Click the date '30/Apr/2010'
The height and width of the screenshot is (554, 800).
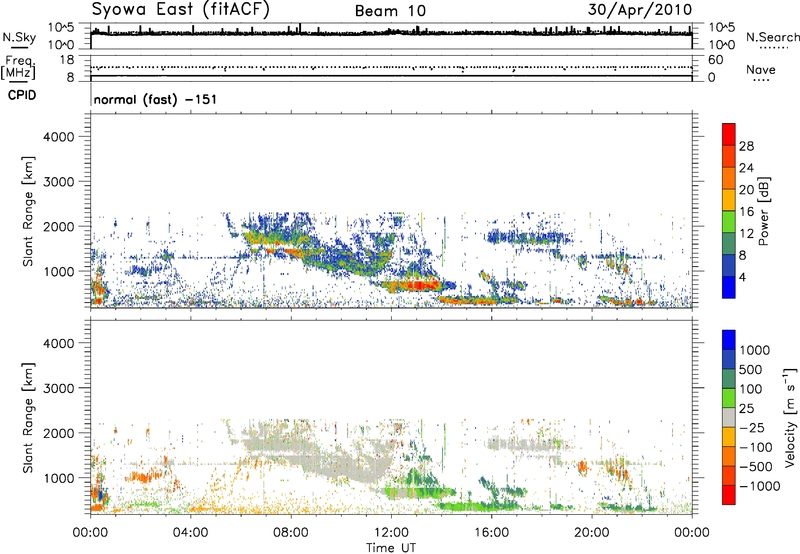(640, 10)
